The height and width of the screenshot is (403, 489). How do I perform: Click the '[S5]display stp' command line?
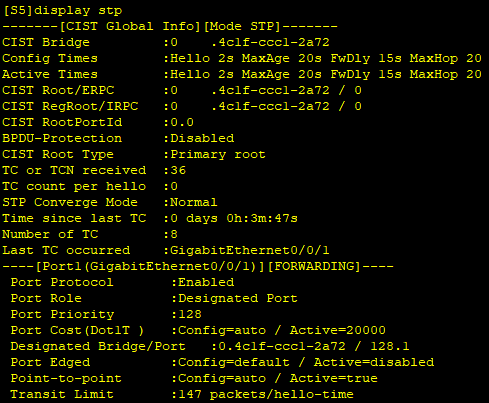[63, 10]
